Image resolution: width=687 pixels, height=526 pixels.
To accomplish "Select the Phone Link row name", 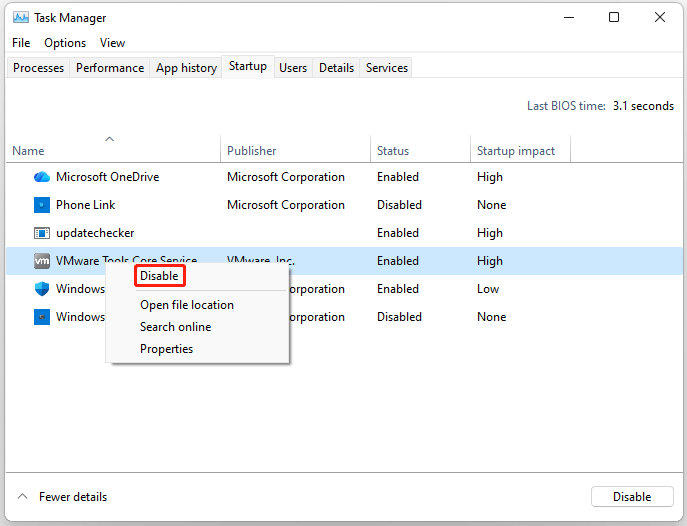I will point(85,205).
